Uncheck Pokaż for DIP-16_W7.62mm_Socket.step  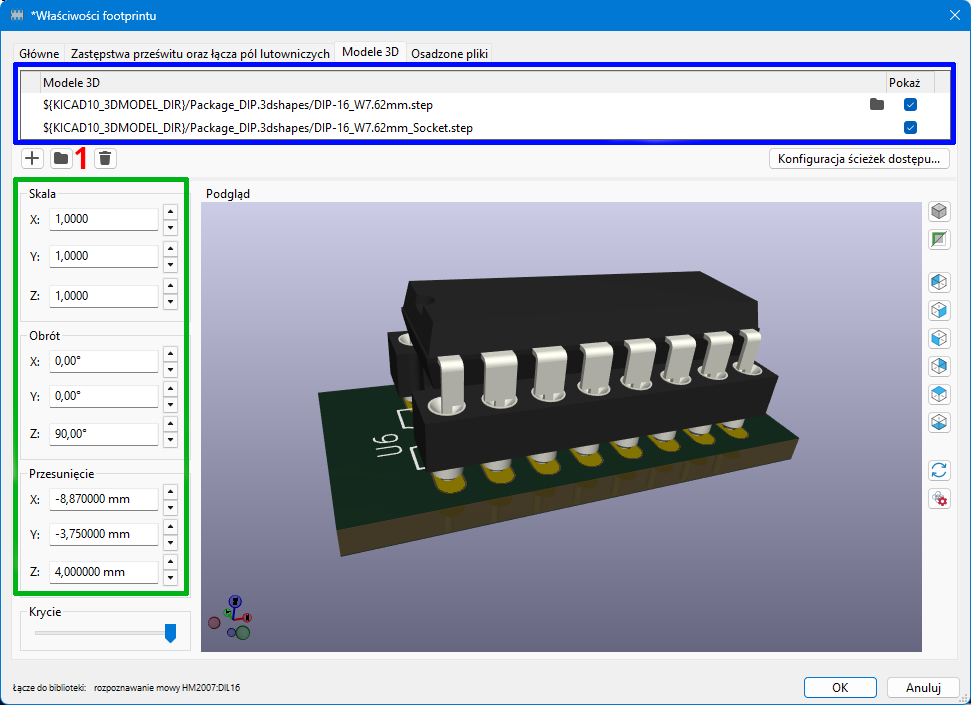(910, 128)
